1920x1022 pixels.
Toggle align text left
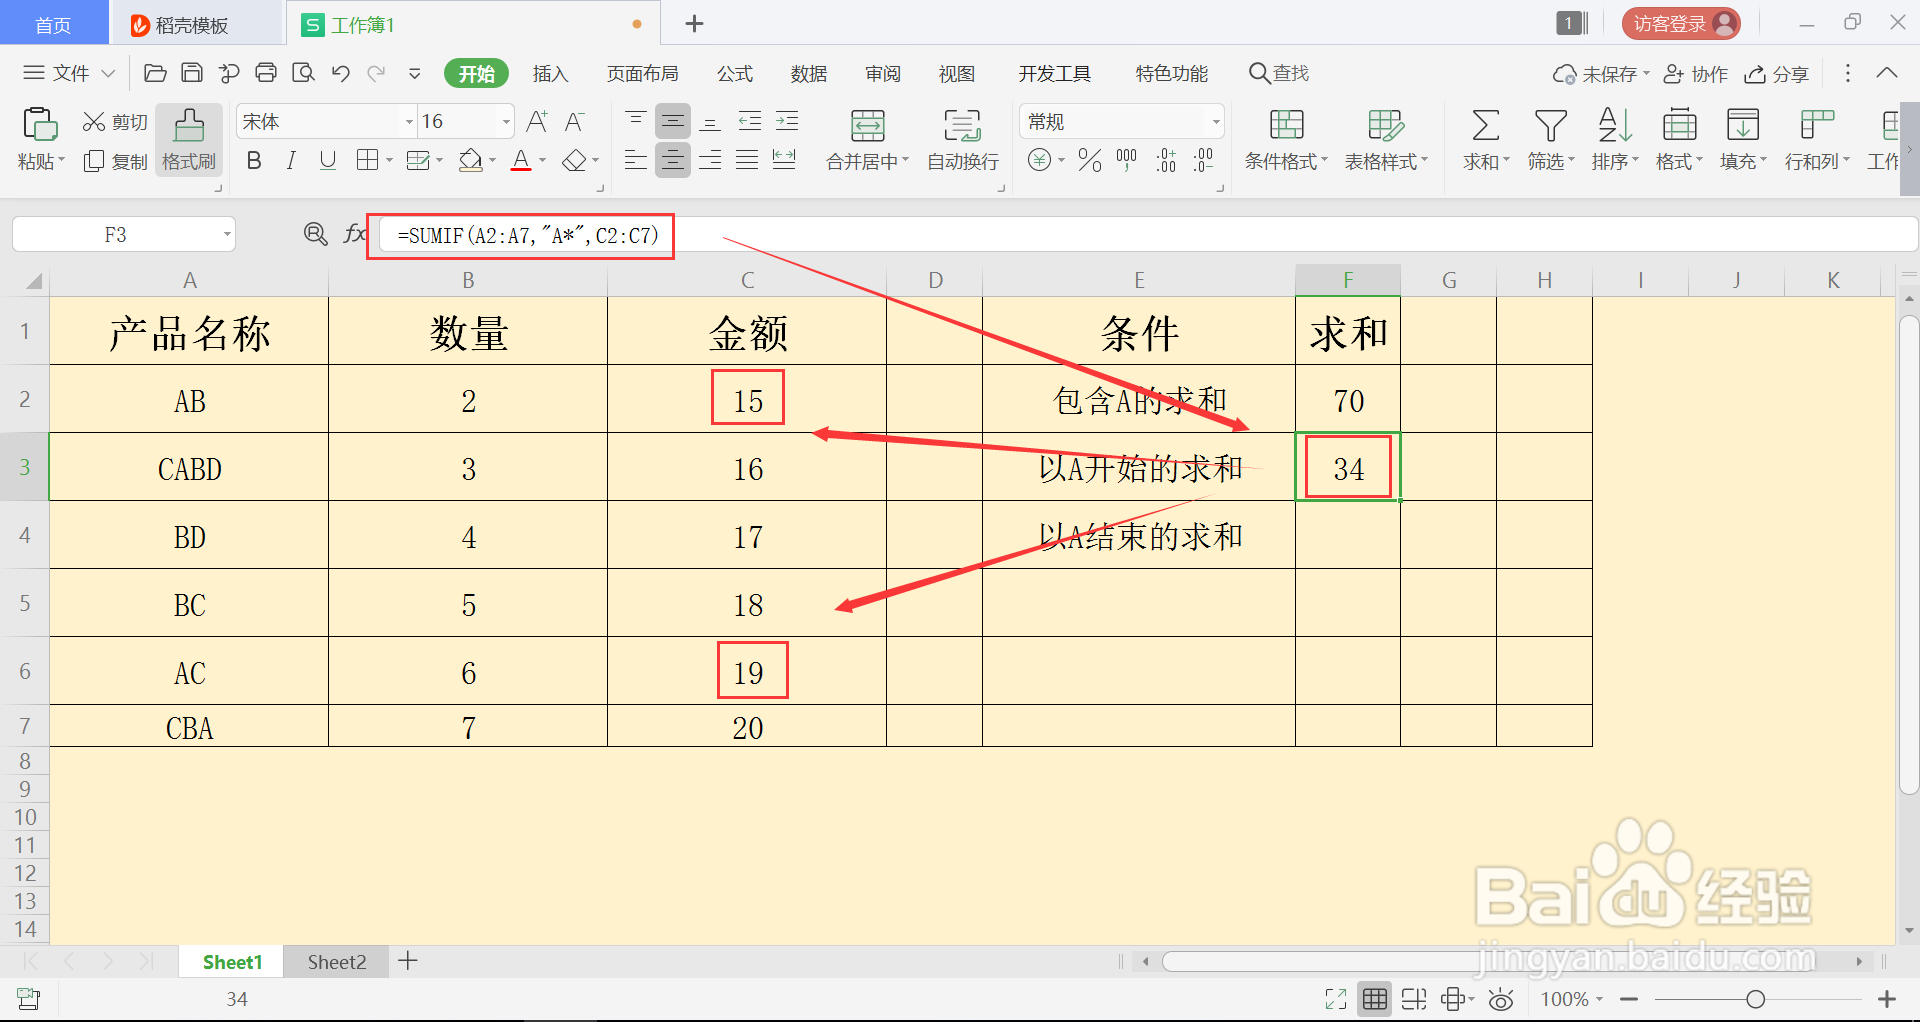click(x=635, y=160)
